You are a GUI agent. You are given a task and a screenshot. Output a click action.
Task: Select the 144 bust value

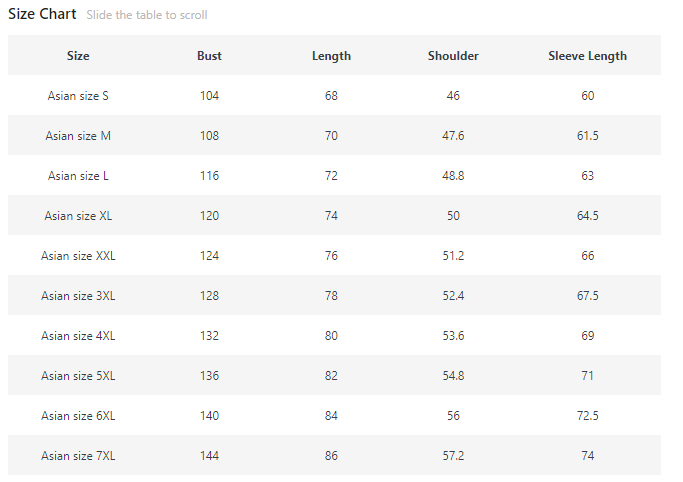(209, 456)
